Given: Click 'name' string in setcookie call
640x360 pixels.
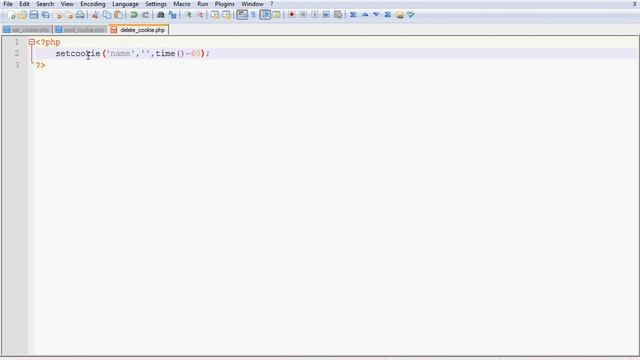Looking at the screenshot, I should pos(120,53).
